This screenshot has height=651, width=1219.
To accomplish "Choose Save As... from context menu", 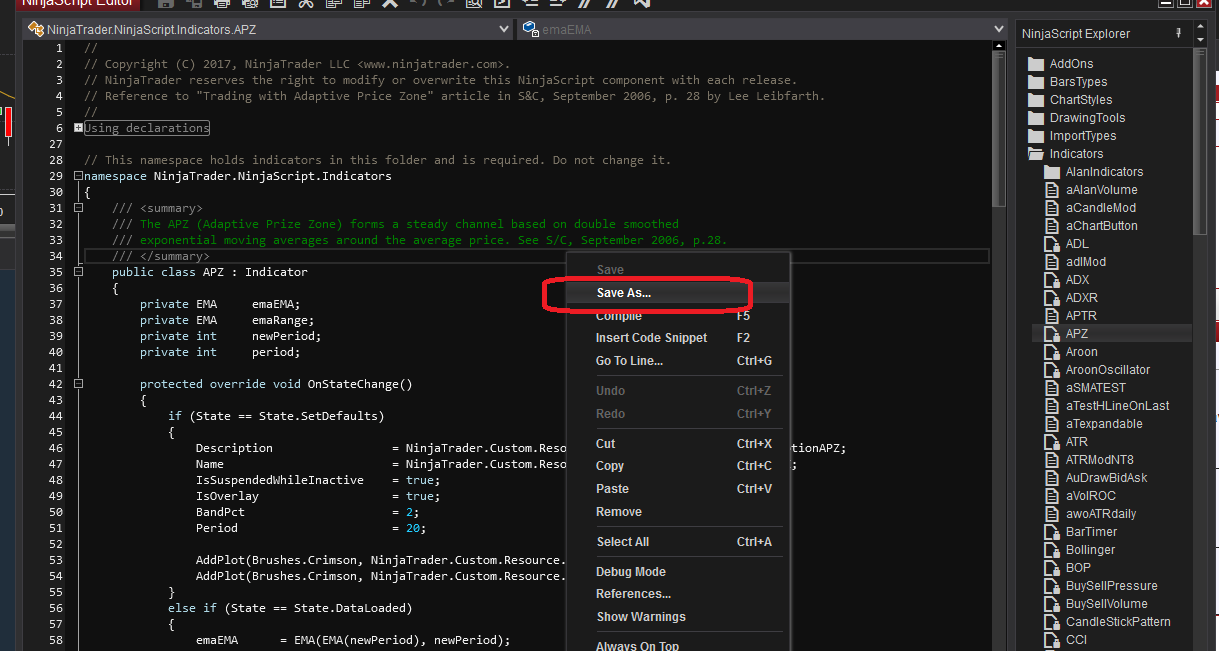I will [624, 293].
